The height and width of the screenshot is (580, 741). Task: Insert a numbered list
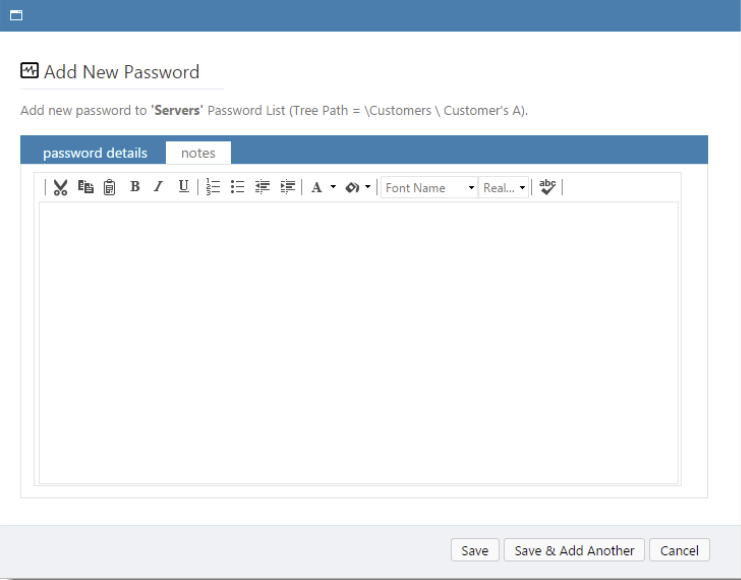coord(213,187)
